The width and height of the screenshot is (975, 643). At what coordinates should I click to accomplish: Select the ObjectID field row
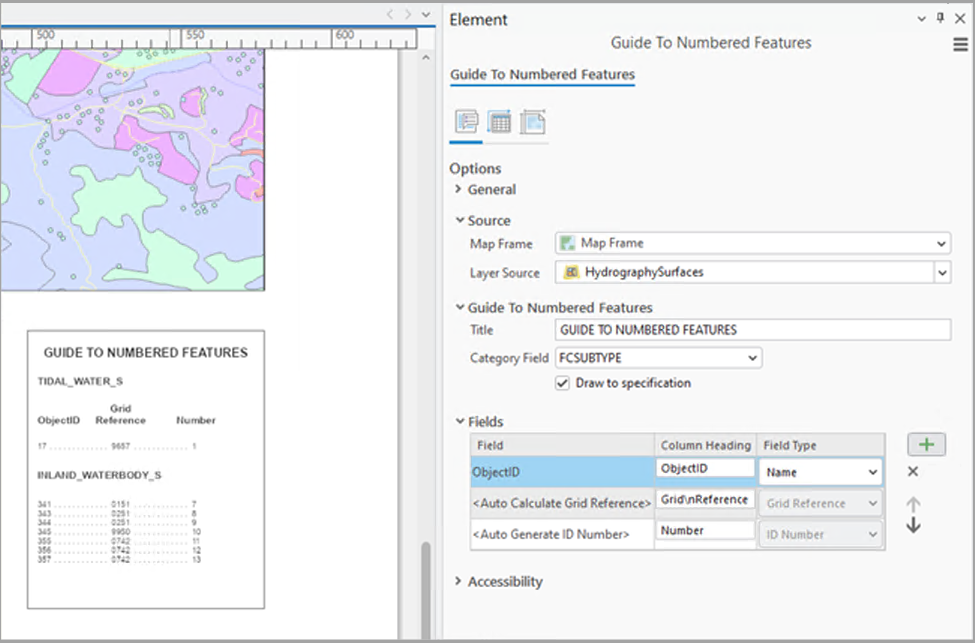pyautogui.click(x=562, y=472)
